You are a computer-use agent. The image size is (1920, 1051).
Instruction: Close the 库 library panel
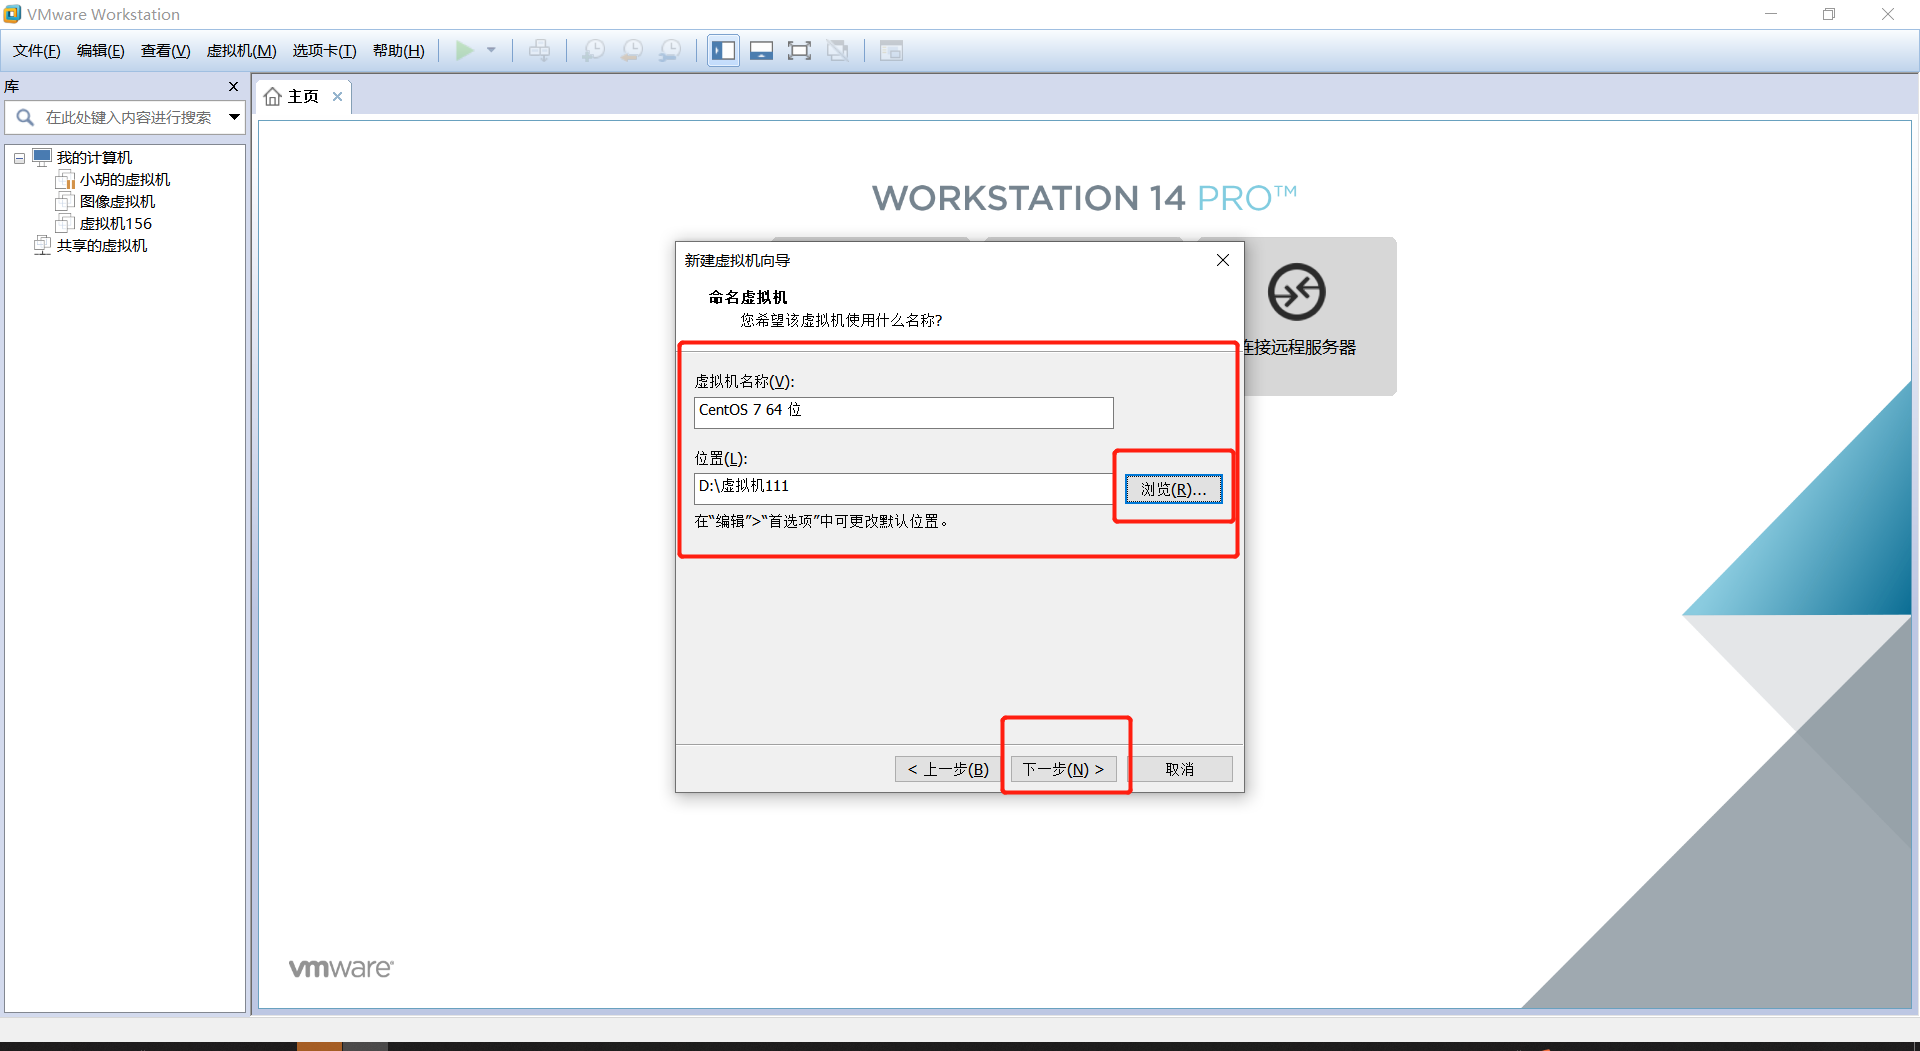click(234, 86)
